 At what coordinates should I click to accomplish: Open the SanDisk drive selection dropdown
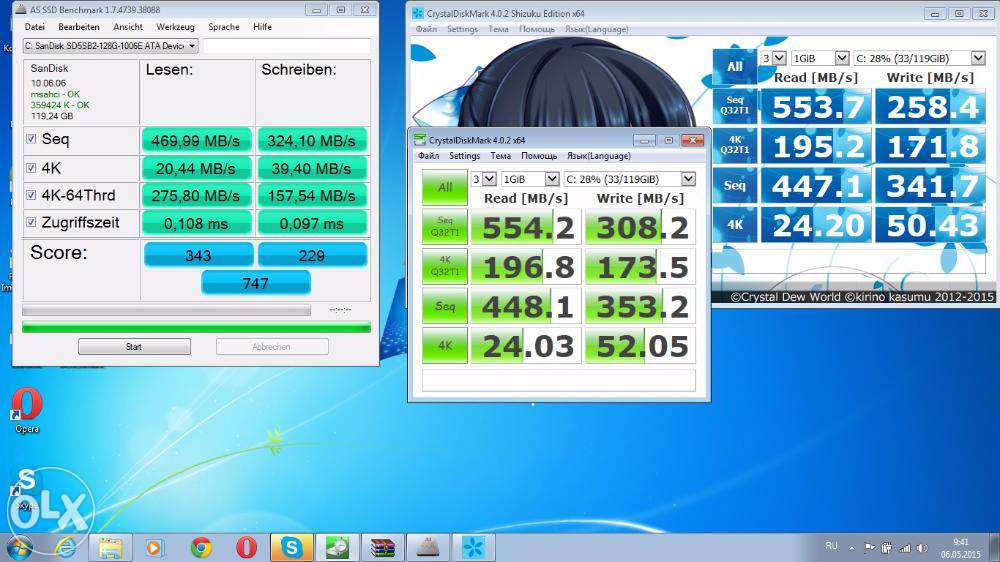coord(110,46)
